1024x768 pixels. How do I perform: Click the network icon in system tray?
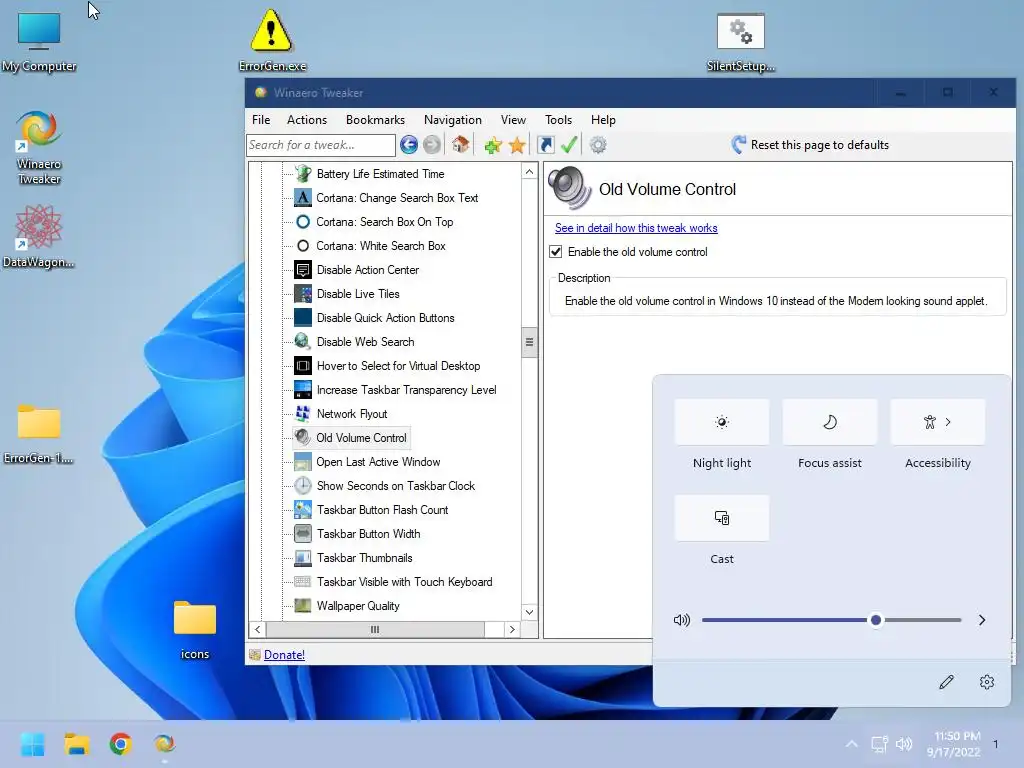click(880, 744)
